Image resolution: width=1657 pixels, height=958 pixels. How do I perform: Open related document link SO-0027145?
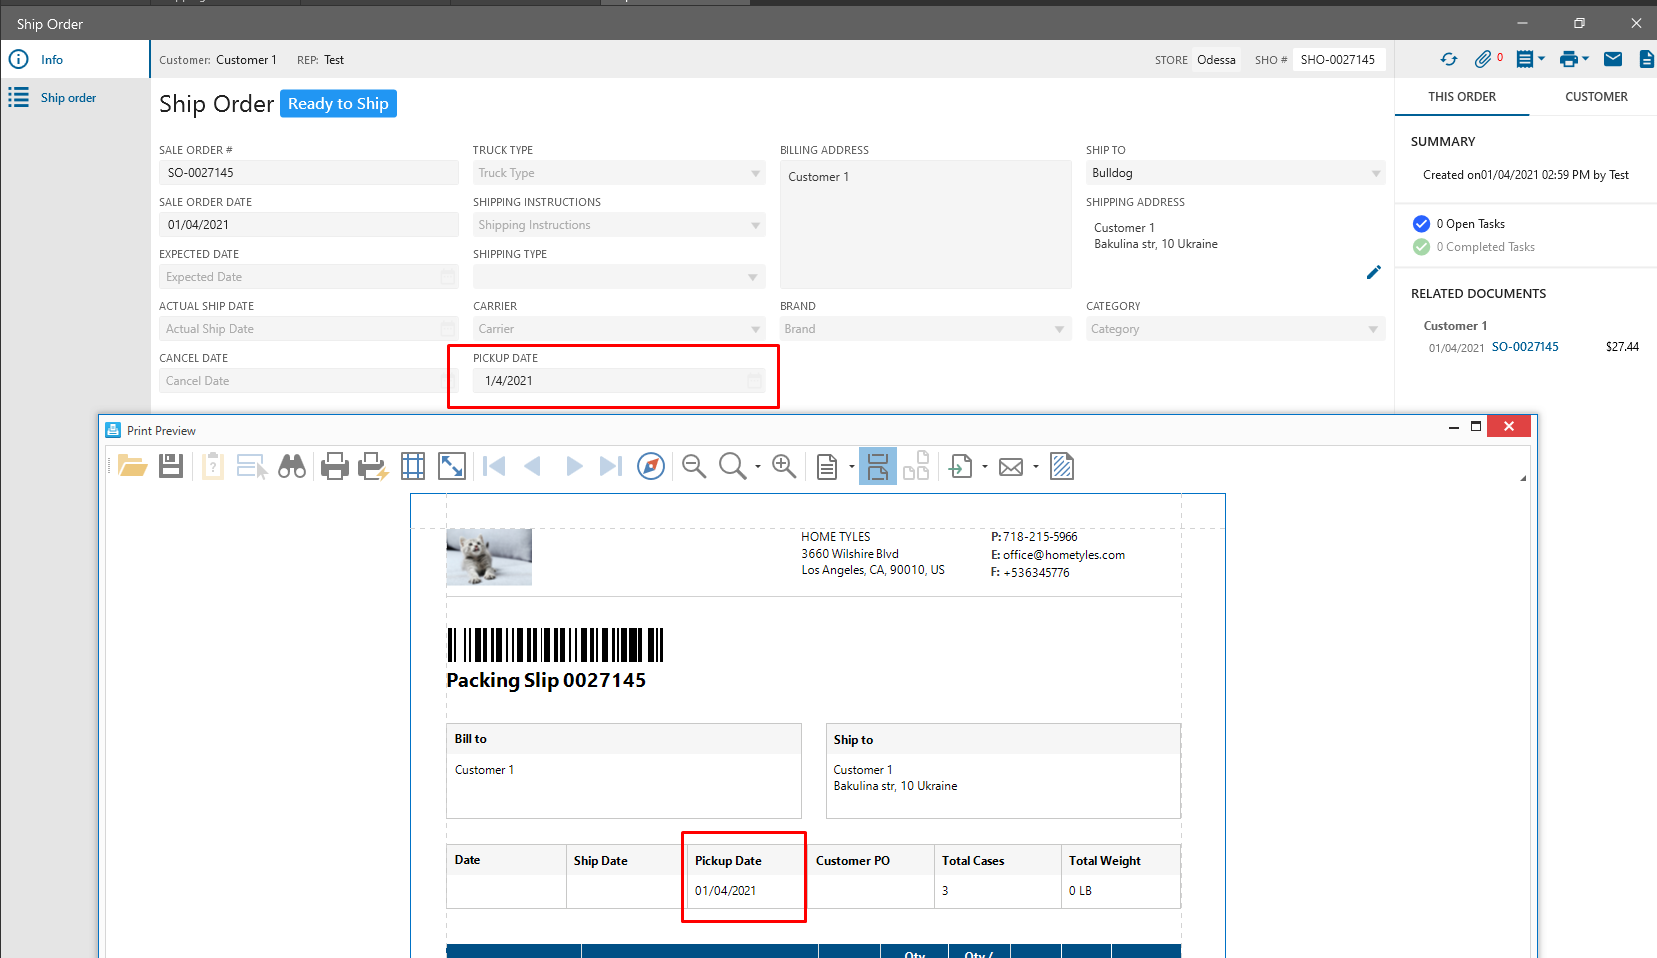point(1524,347)
